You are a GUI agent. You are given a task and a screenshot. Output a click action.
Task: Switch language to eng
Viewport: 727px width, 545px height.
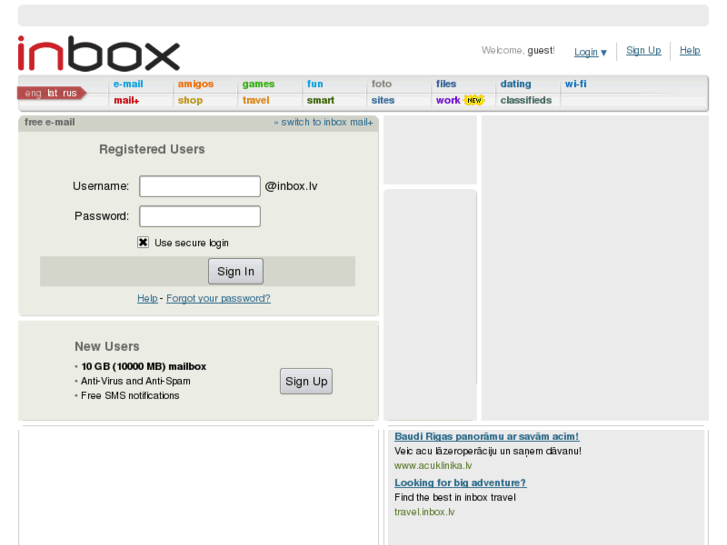(33, 93)
